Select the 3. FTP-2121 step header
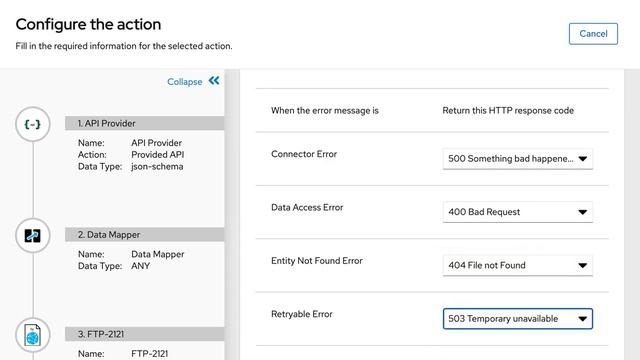 click(144, 334)
